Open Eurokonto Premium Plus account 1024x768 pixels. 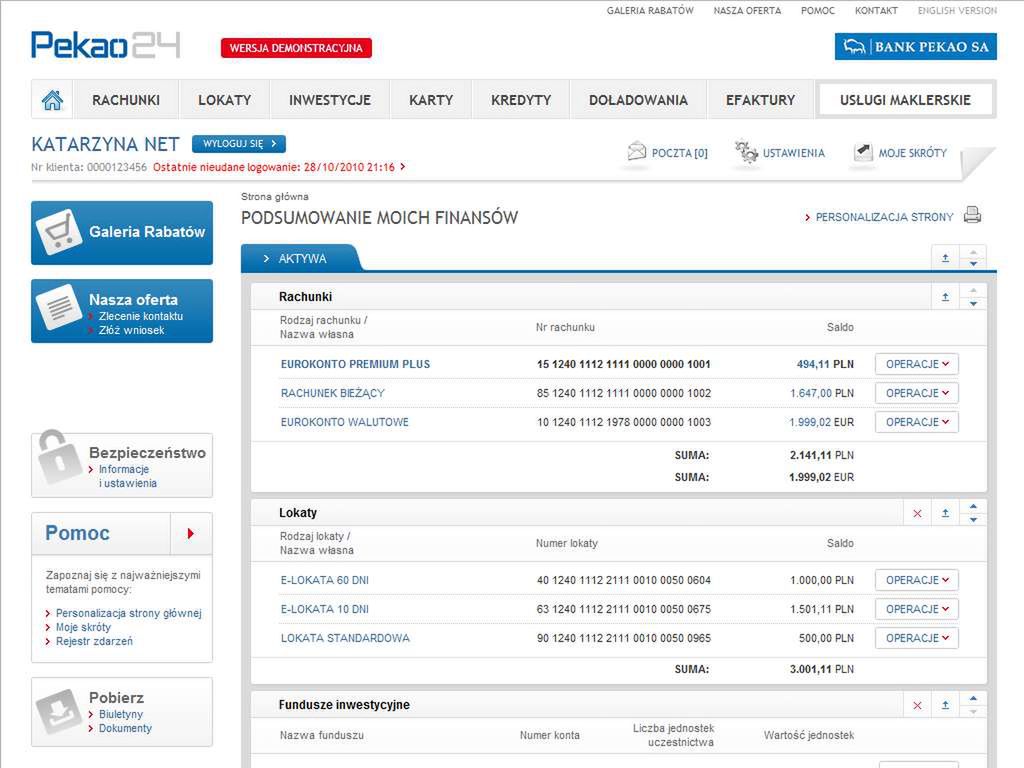pyautogui.click(x=355, y=364)
